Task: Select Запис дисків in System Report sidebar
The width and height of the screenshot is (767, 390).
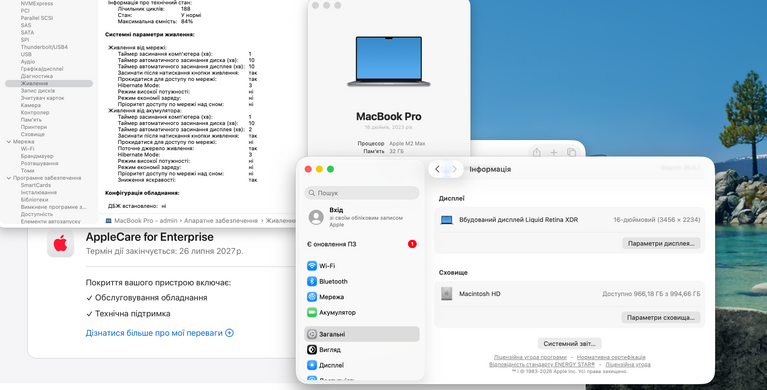Action: pos(38,91)
